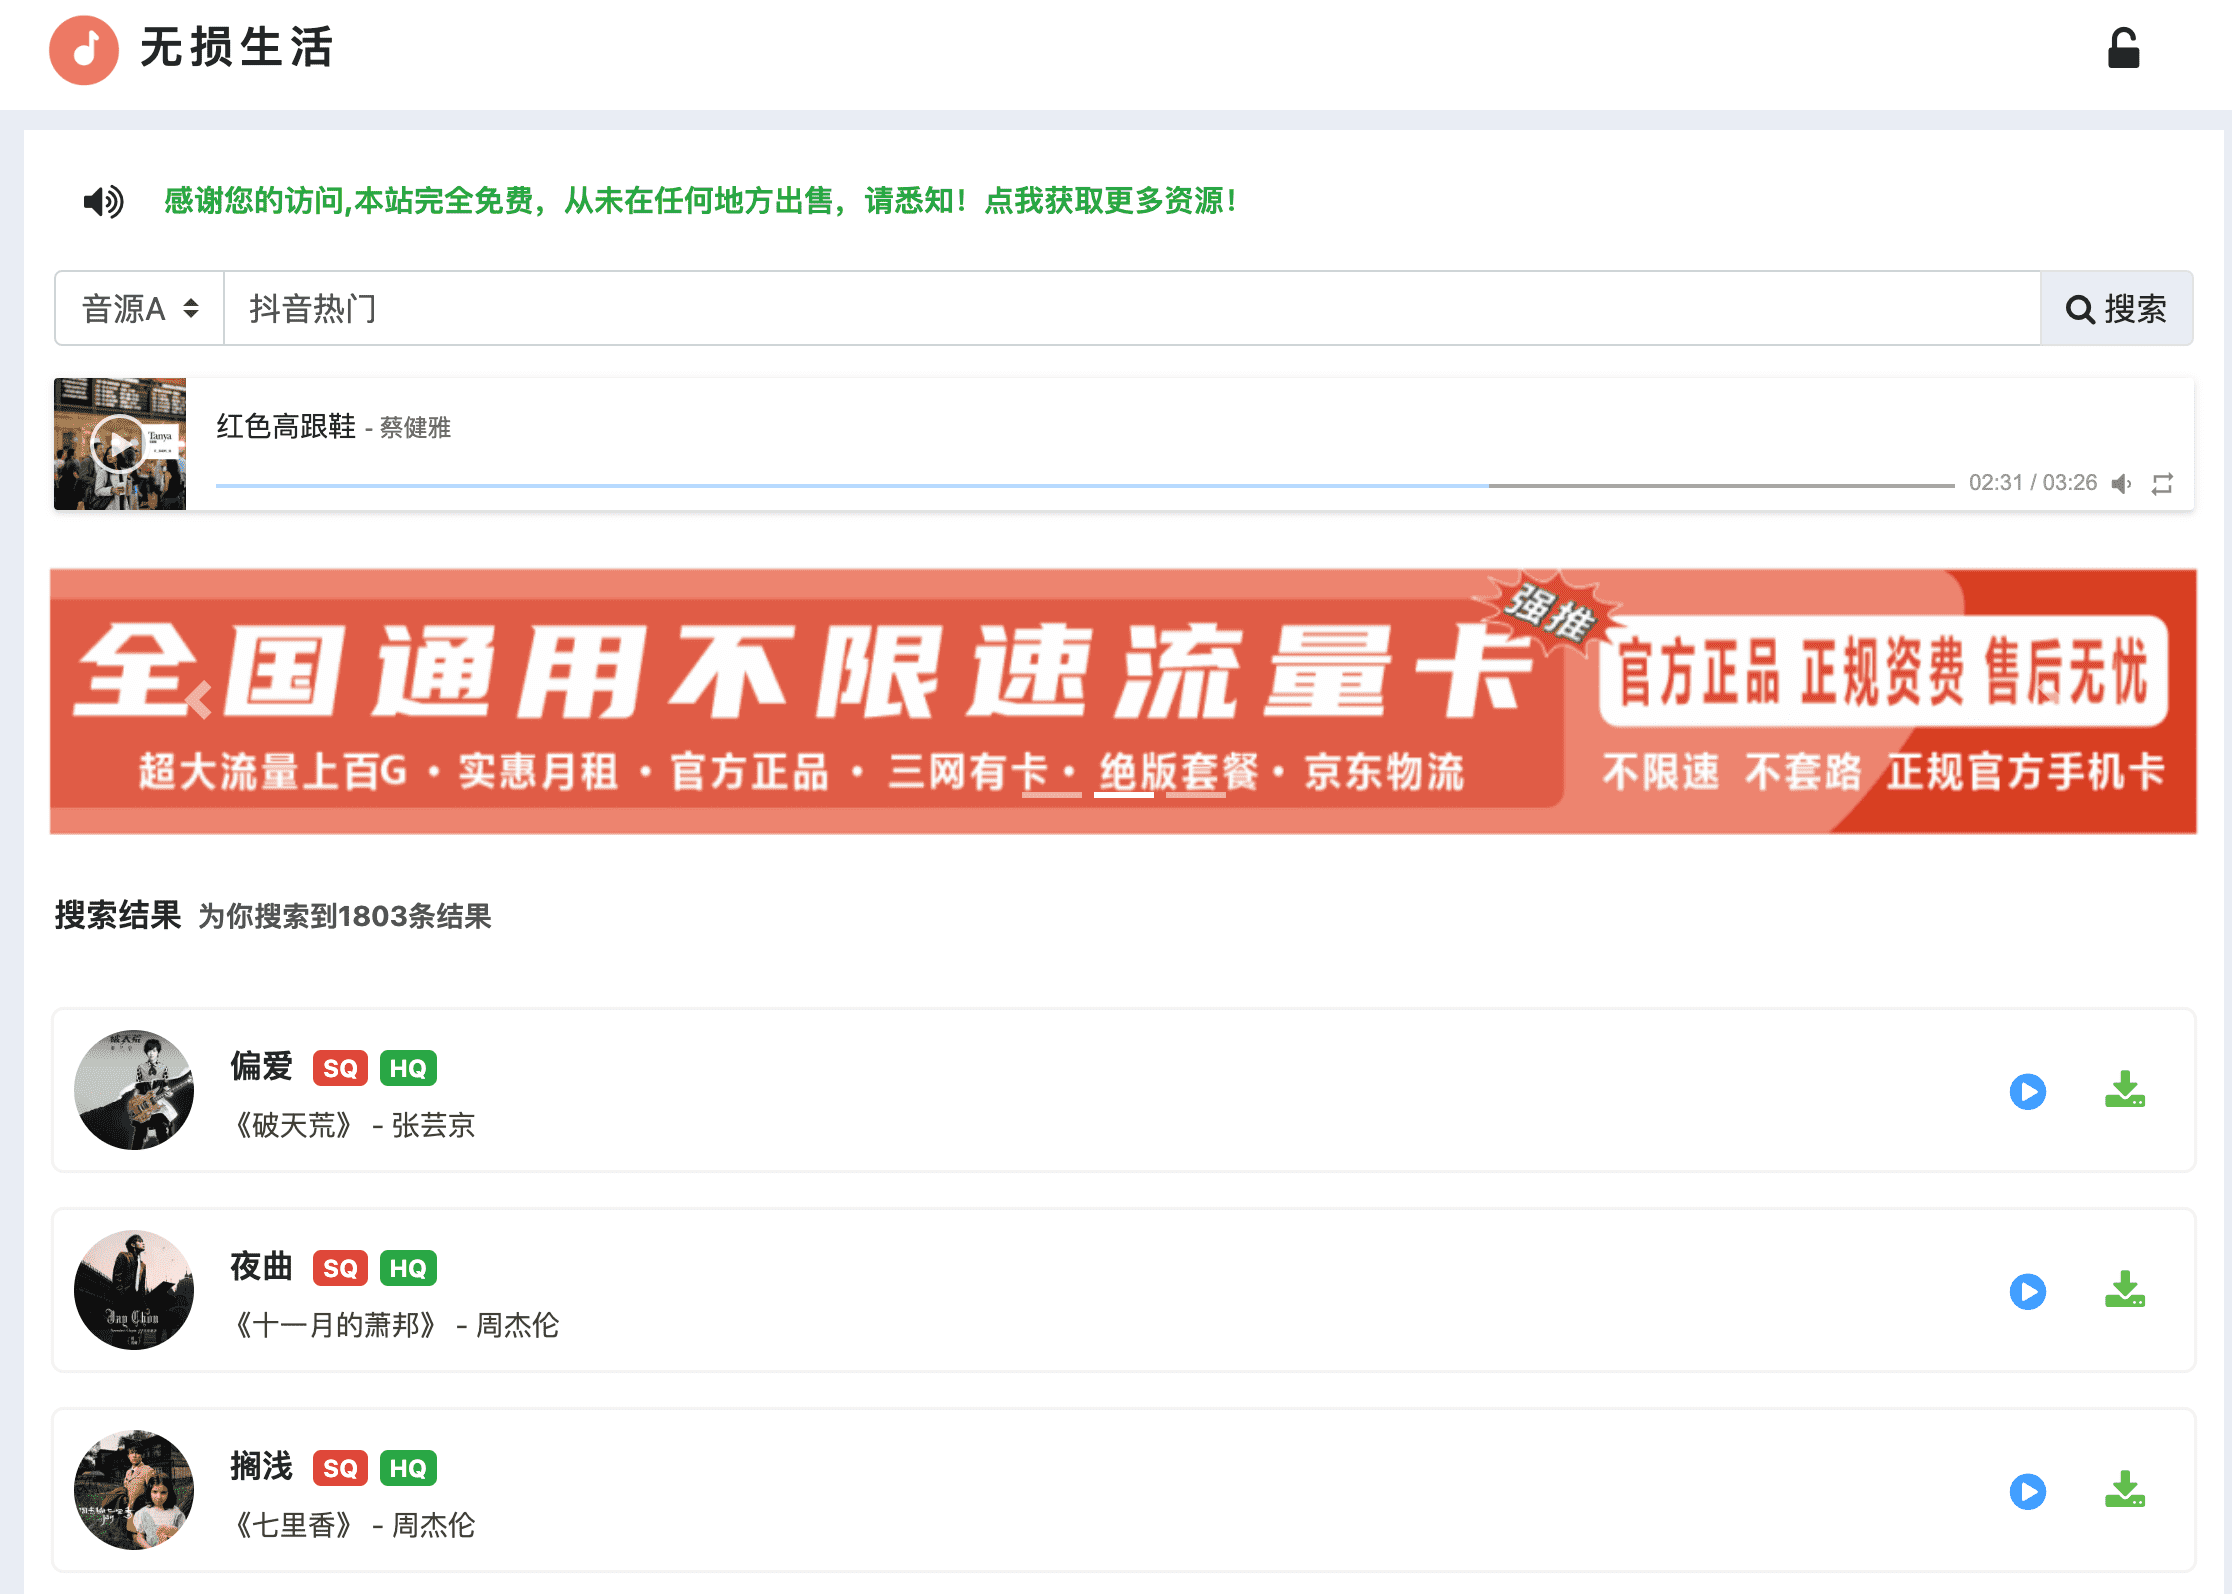Click the HQ badge next to 夜曲

click(411, 1268)
